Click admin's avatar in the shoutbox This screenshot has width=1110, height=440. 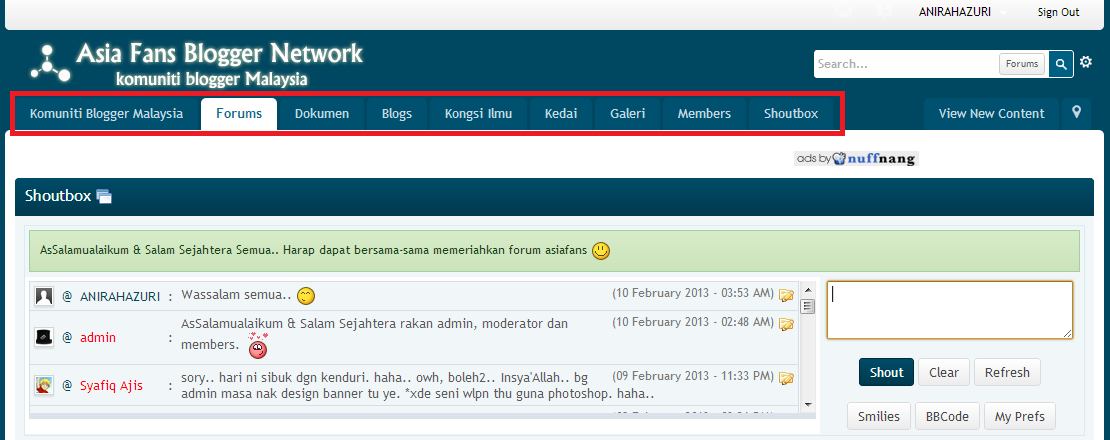tap(44, 337)
